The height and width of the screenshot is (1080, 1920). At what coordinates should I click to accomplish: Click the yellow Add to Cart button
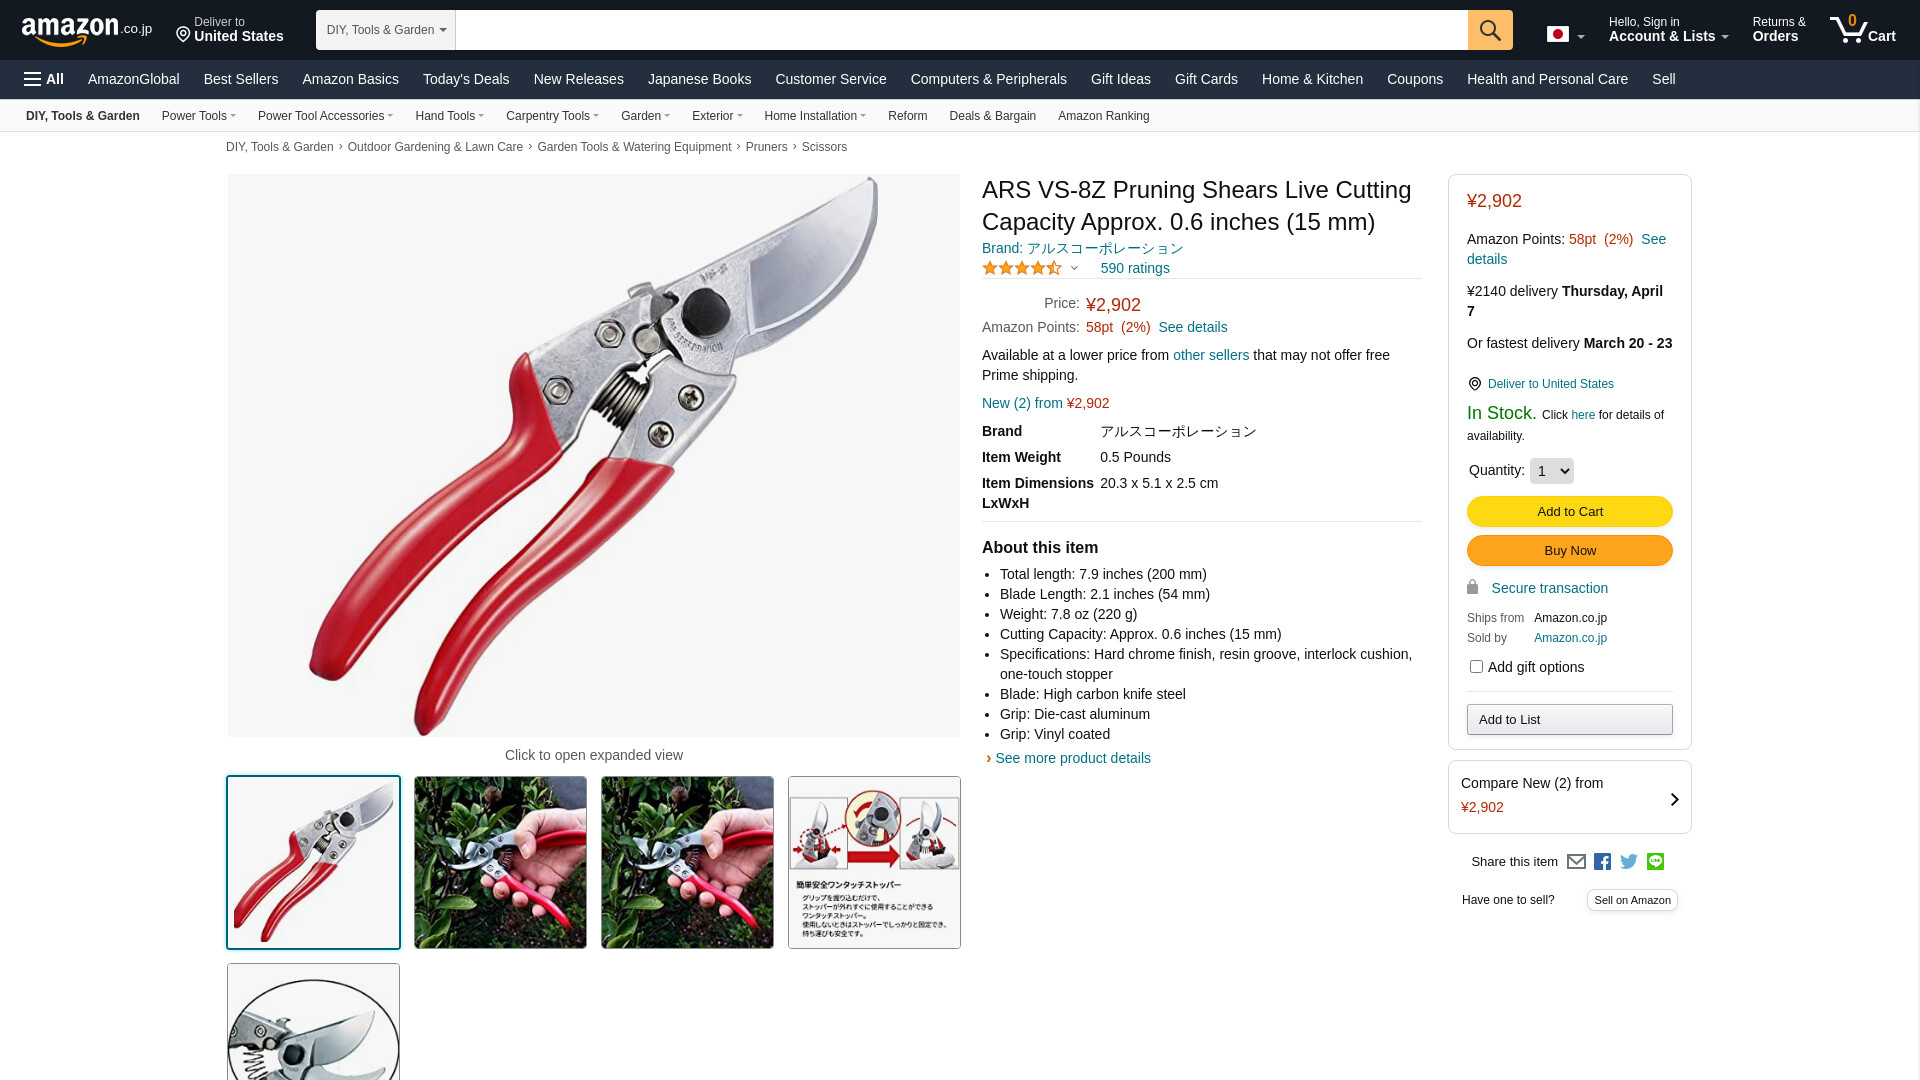[x=1570, y=512]
